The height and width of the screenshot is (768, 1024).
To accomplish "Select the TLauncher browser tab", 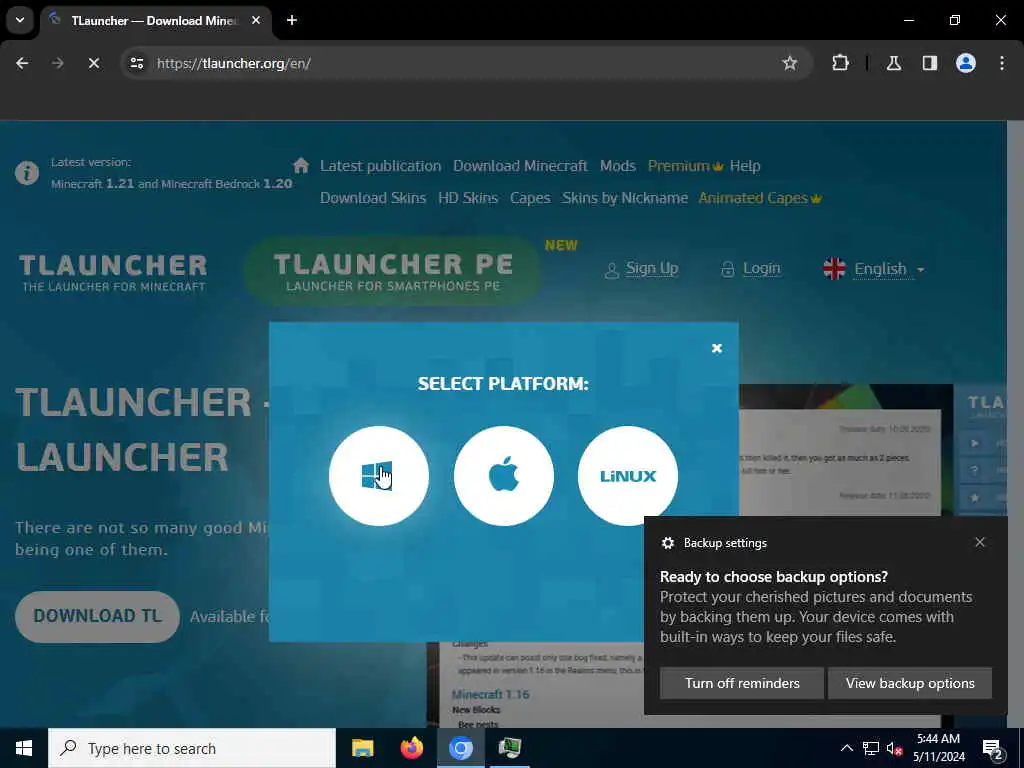I will (x=153, y=21).
